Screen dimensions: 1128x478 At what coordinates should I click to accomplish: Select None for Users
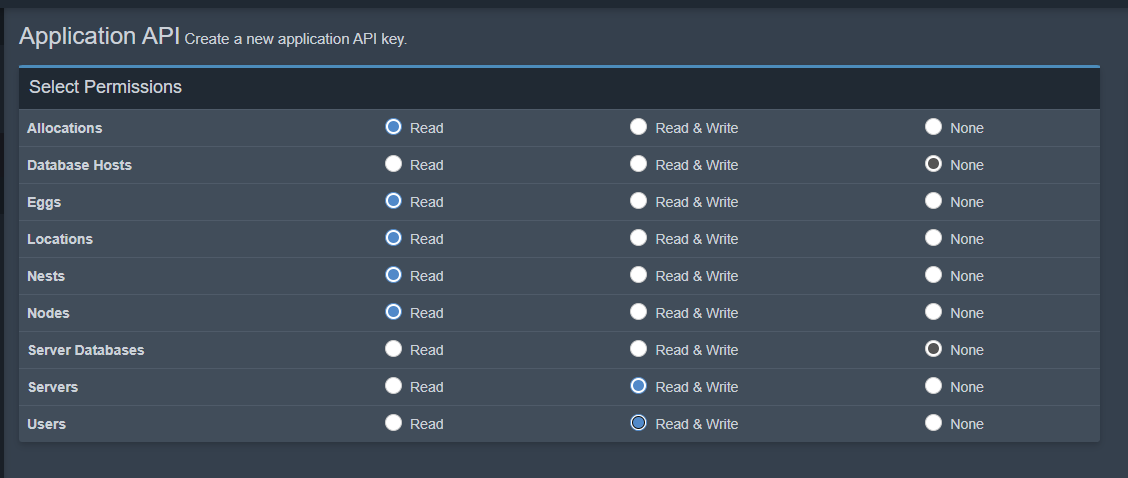(x=933, y=423)
